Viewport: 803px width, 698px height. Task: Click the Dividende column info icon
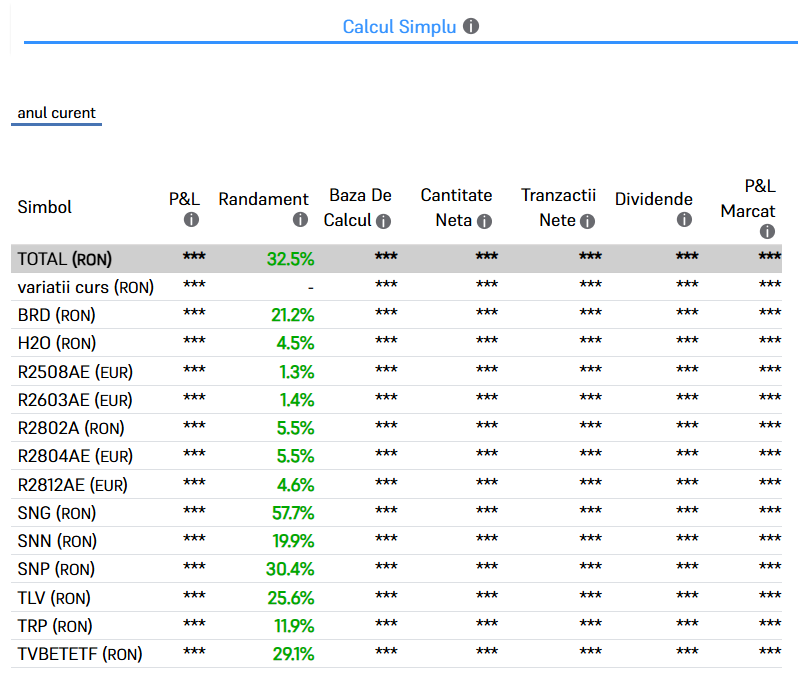pos(684,220)
